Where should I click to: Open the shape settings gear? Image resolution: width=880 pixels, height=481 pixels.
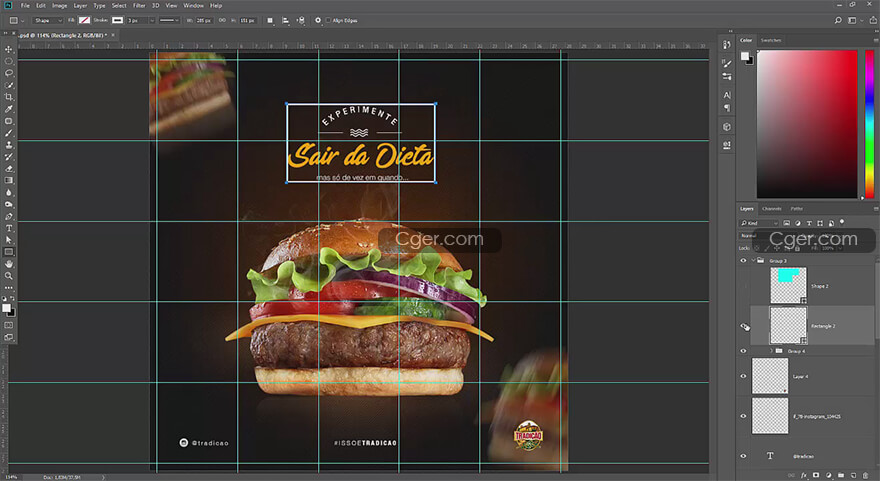[318, 20]
